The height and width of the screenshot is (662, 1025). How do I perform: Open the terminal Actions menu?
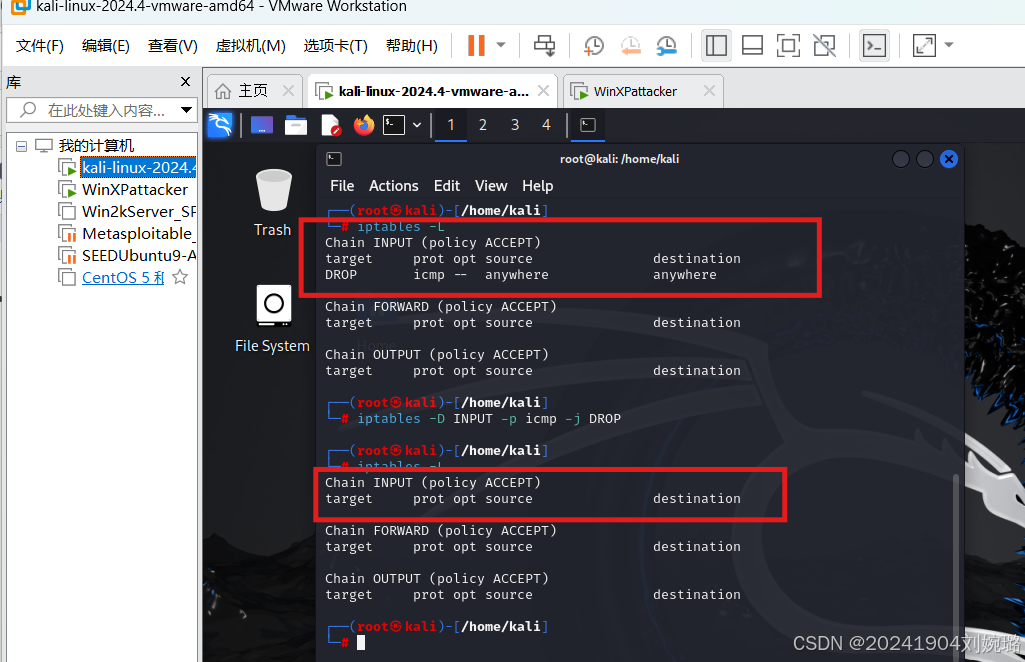tap(394, 186)
